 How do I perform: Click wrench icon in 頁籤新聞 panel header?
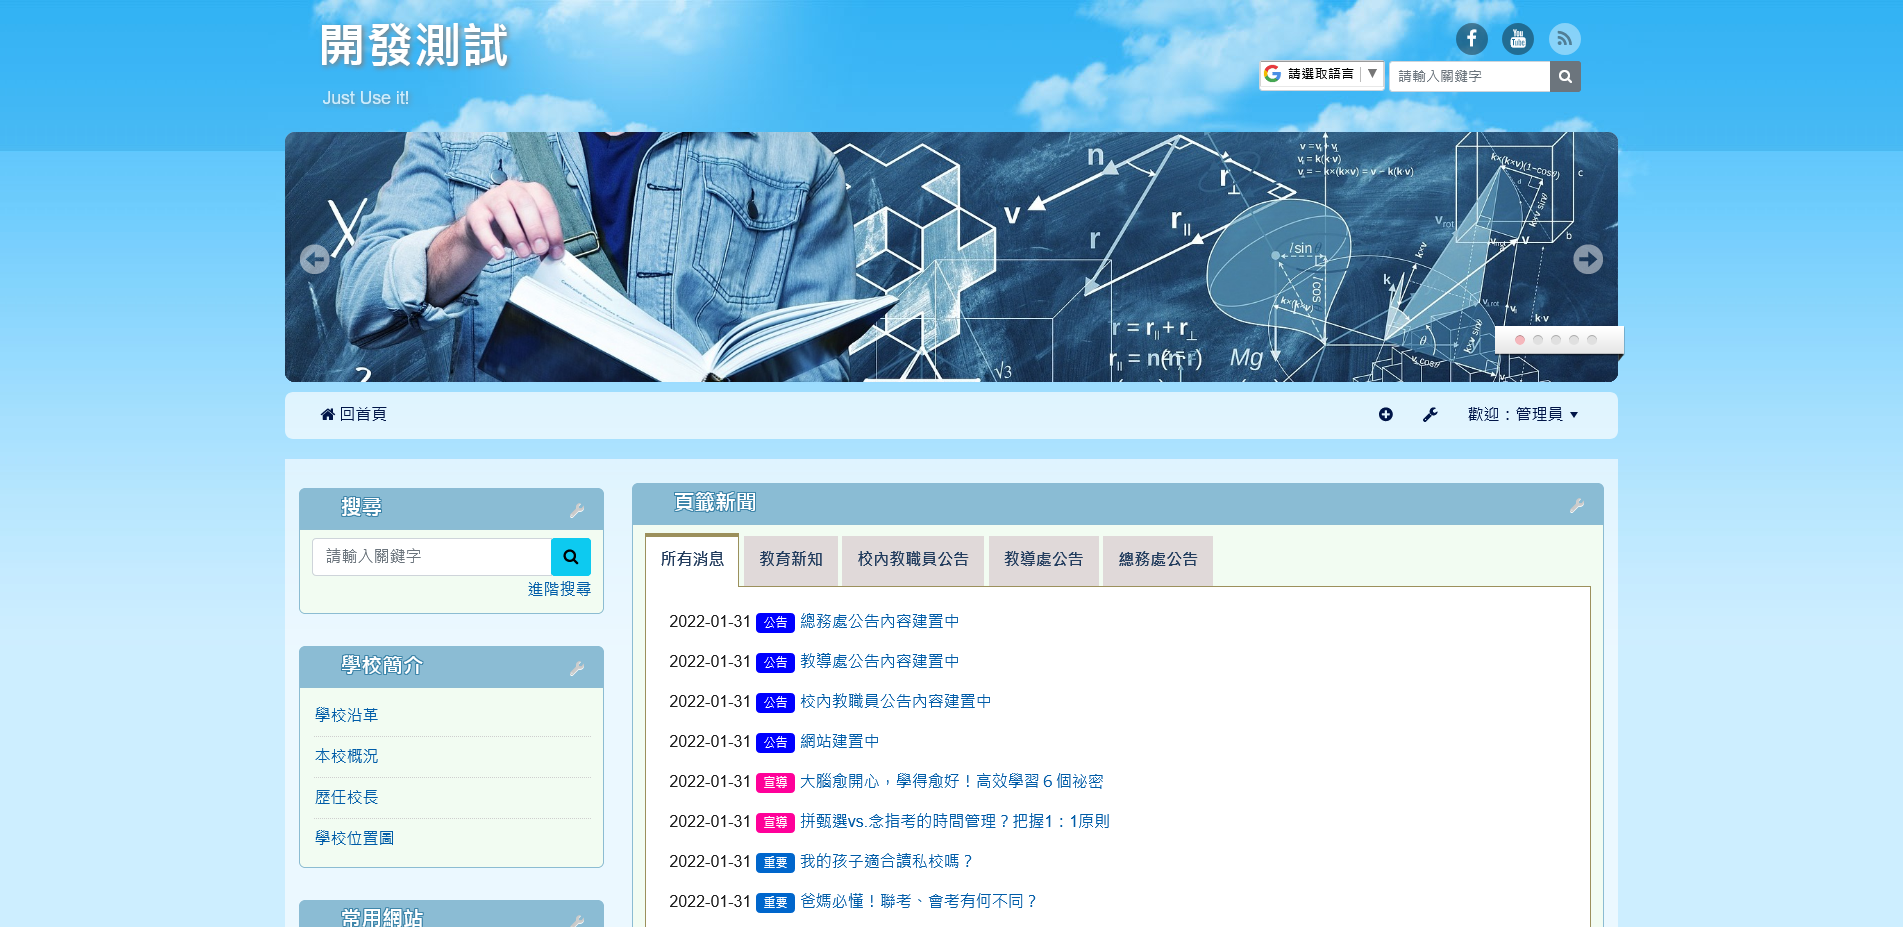(x=1576, y=506)
